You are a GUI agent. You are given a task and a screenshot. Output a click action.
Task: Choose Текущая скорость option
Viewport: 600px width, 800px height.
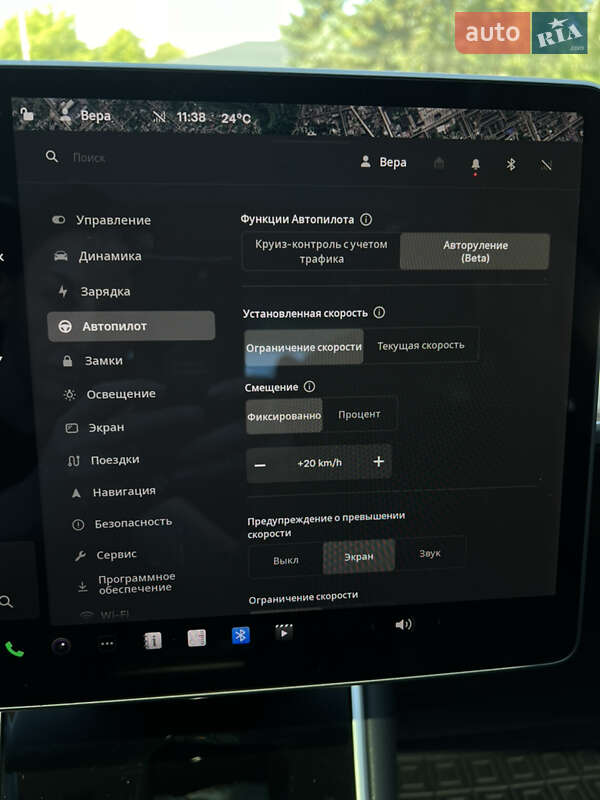click(x=421, y=345)
